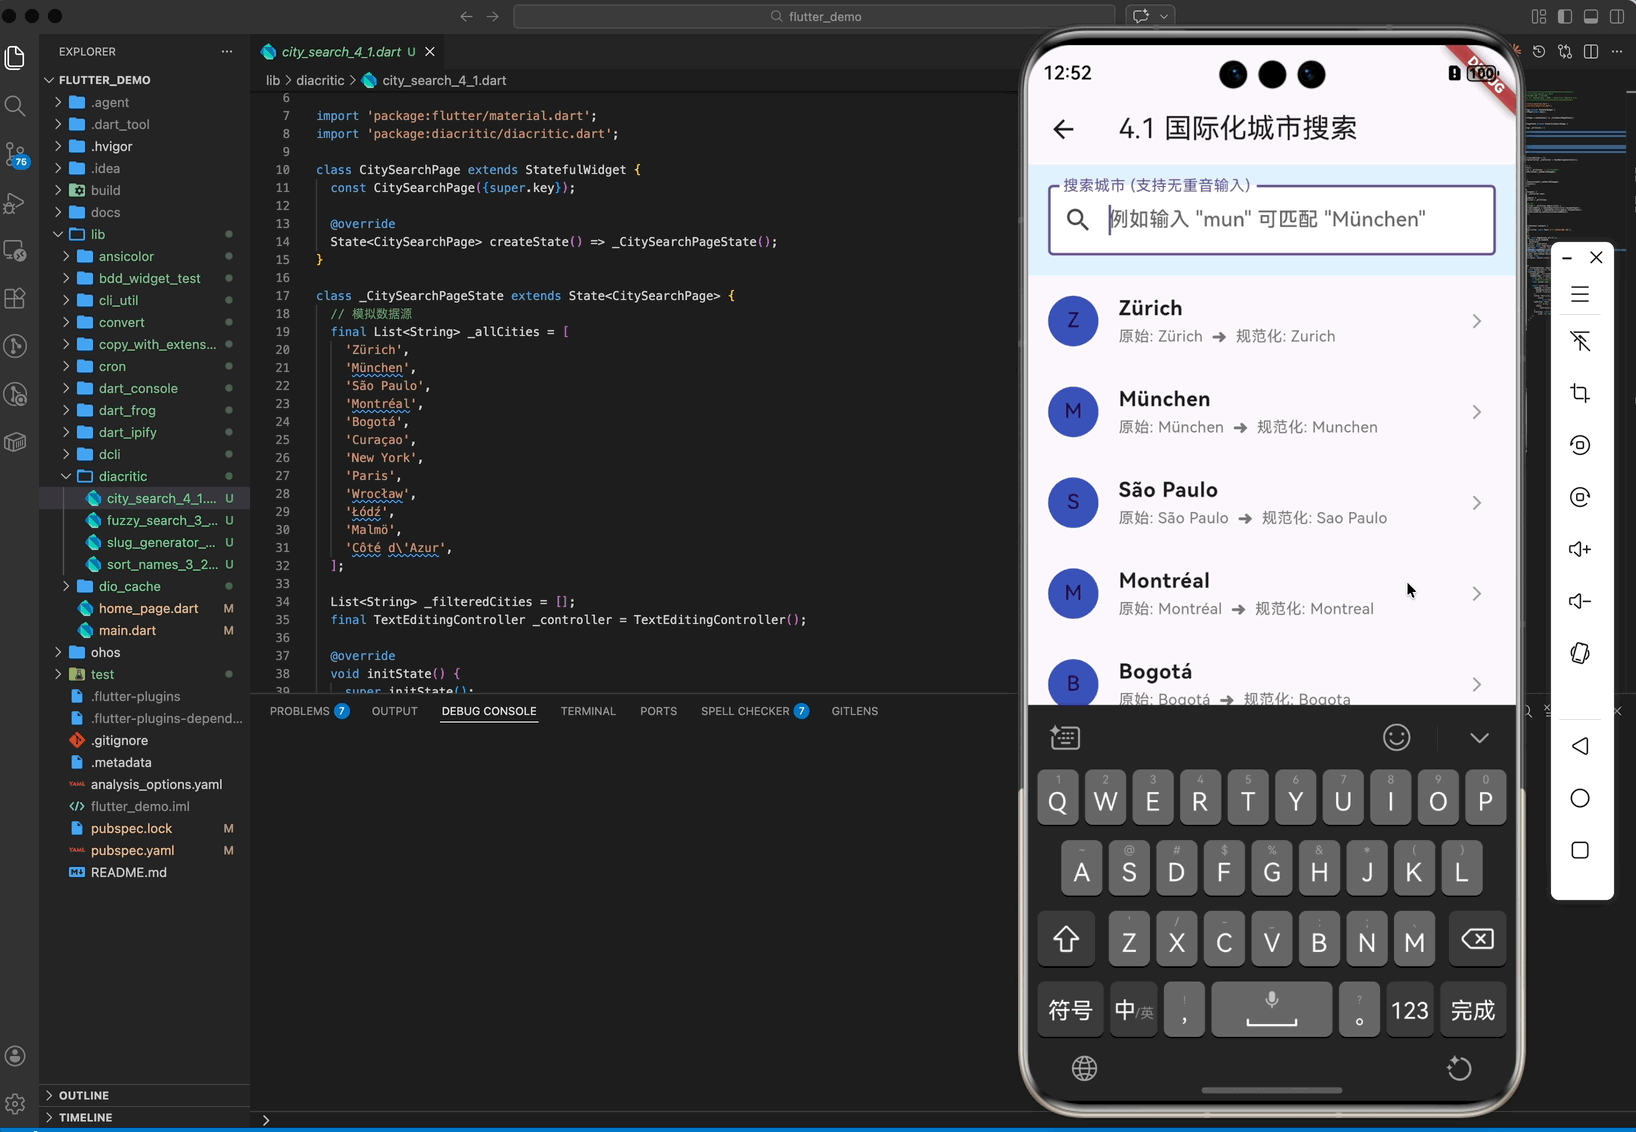Screen dimensions: 1636x1132
Task: Open the Explorer view in activity bar
Action: click(15, 58)
